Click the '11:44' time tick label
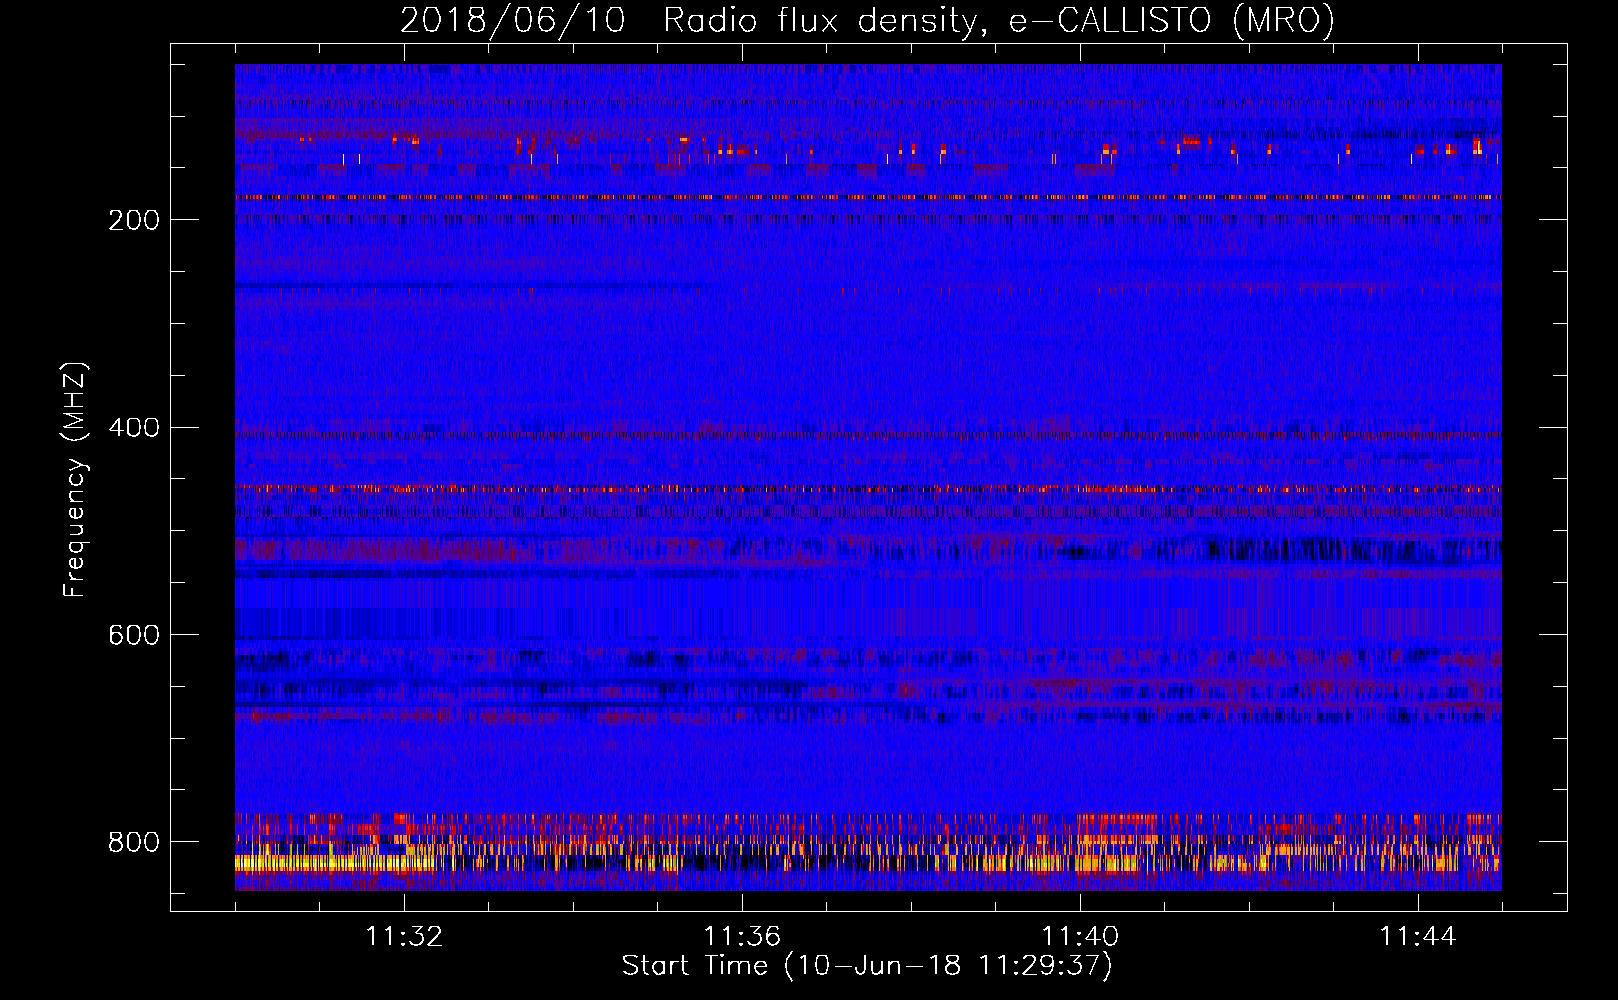Viewport: 1618px width, 1000px height. click(1418, 937)
